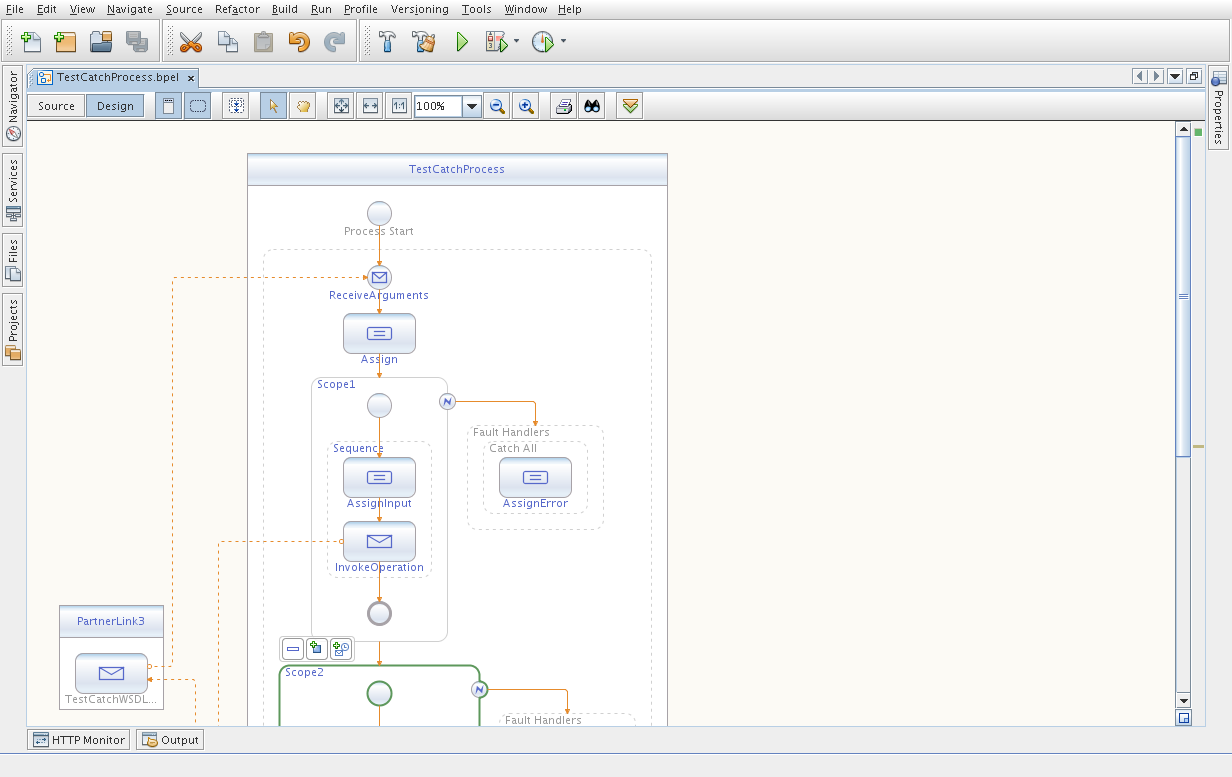1232x777 pixels.
Task: Select the AssignInput activity node
Action: 379,477
